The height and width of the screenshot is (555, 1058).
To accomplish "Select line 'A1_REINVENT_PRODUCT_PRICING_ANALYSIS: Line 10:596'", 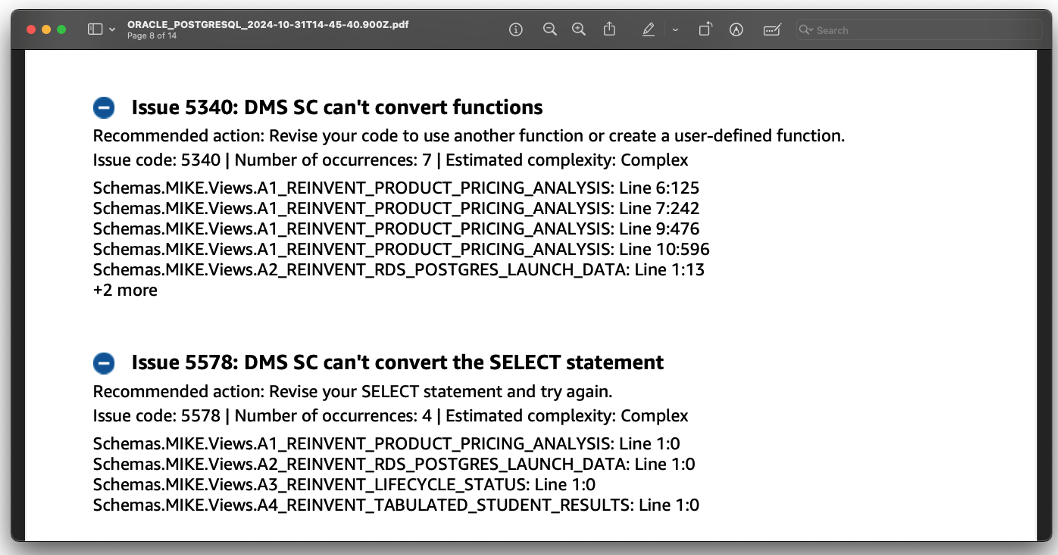I will [x=401, y=249].
